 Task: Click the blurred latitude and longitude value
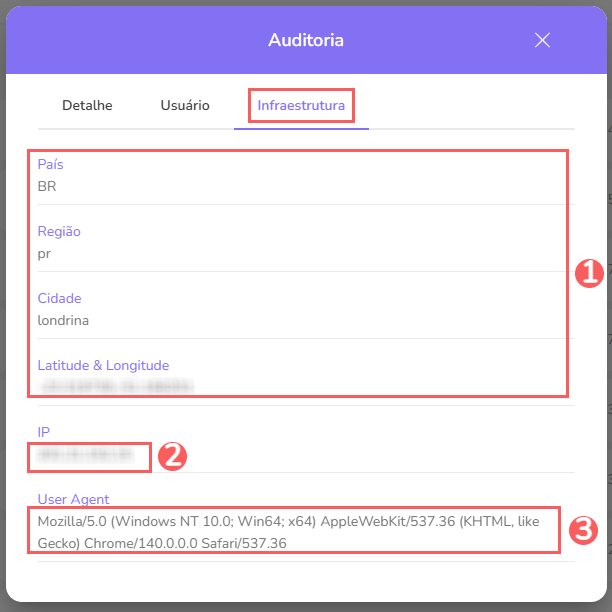tap(116, 385)
